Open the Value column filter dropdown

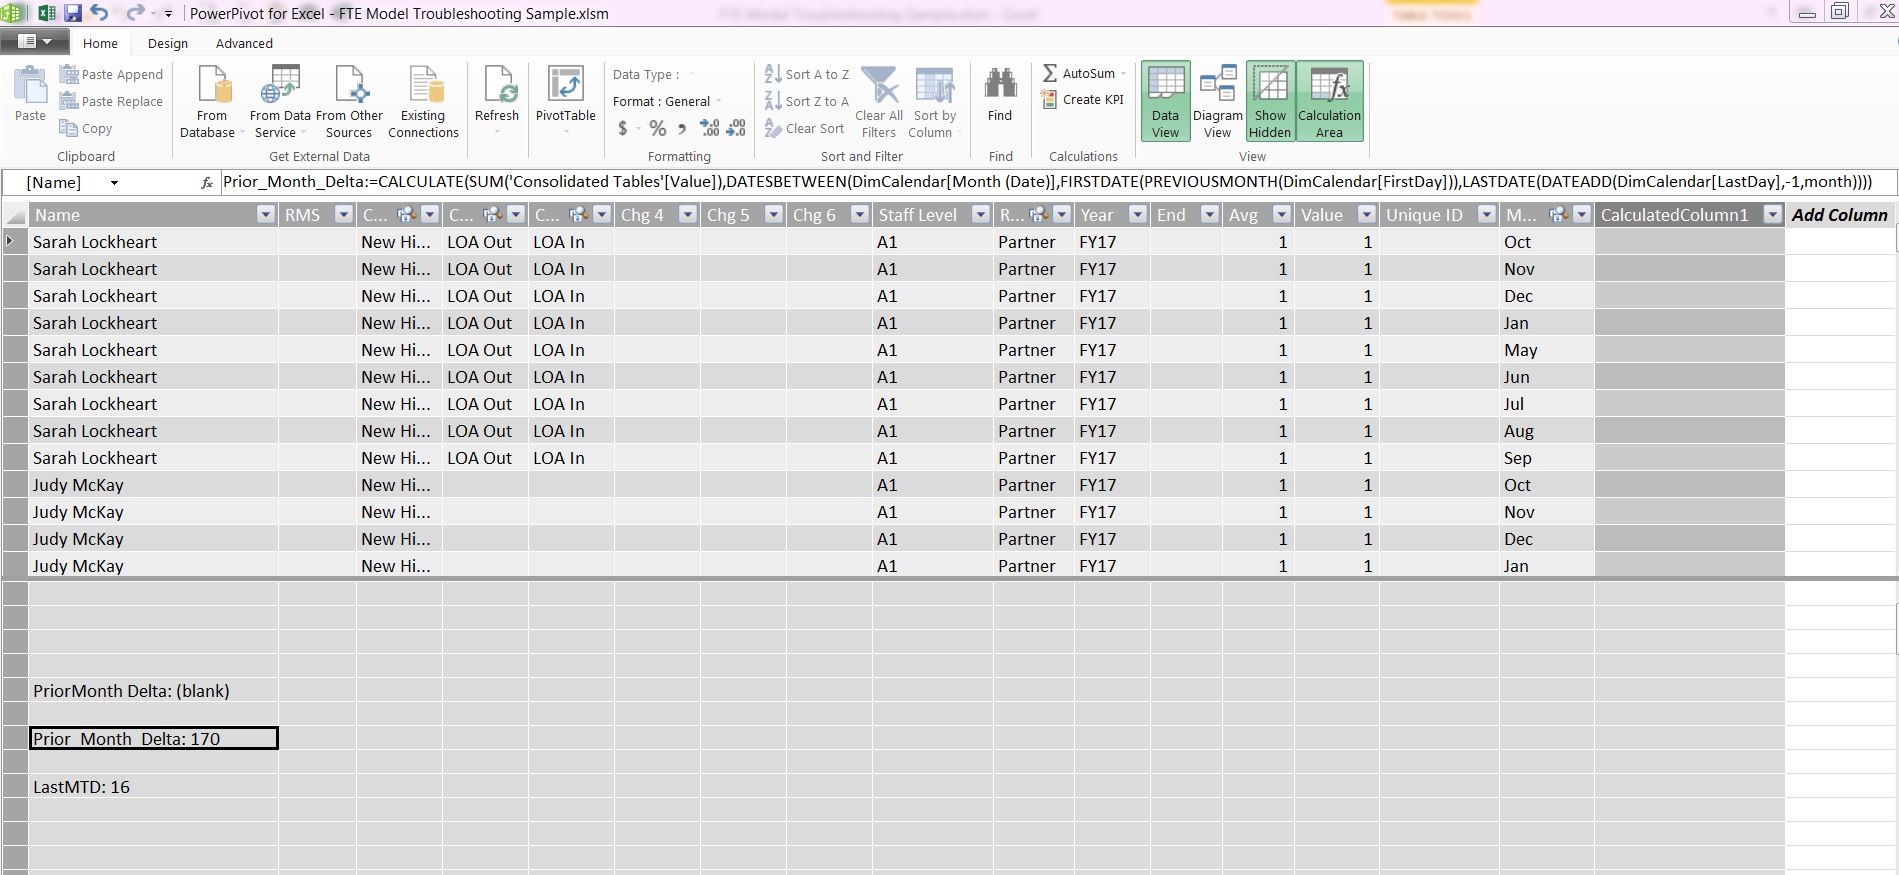pos(1367,215)
